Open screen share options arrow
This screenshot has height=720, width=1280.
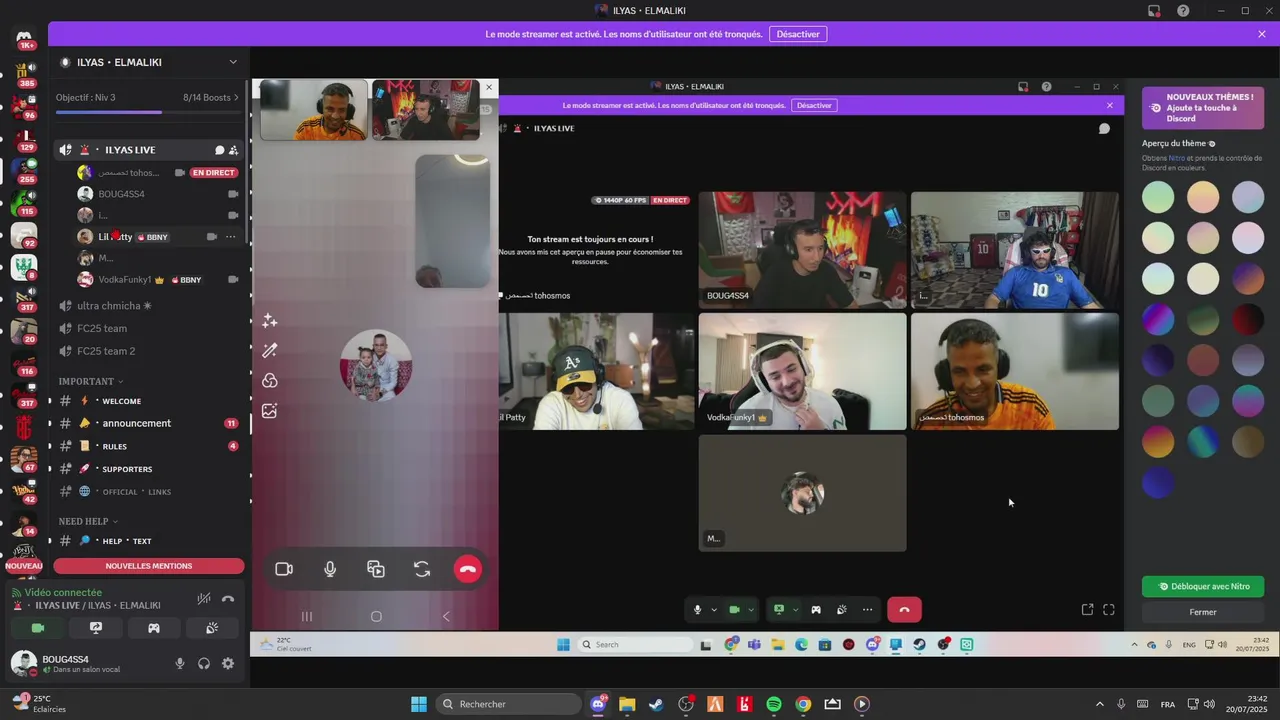(x=796, y=610)
